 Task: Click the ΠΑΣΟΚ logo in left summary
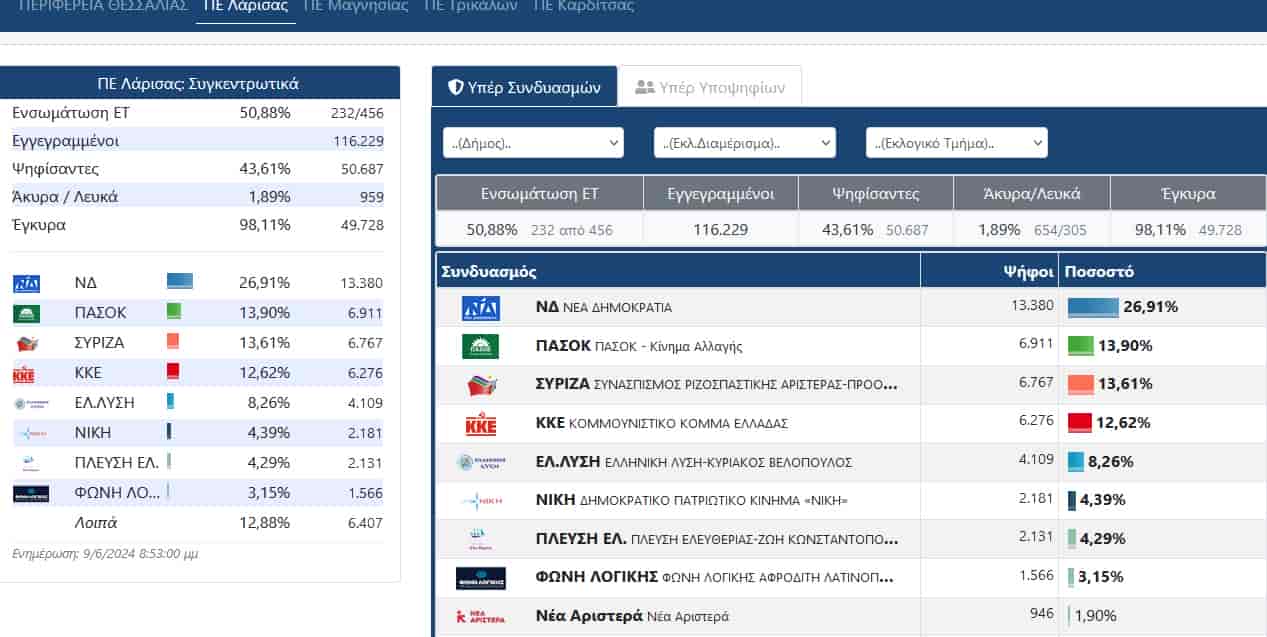(x=26, y=314)
